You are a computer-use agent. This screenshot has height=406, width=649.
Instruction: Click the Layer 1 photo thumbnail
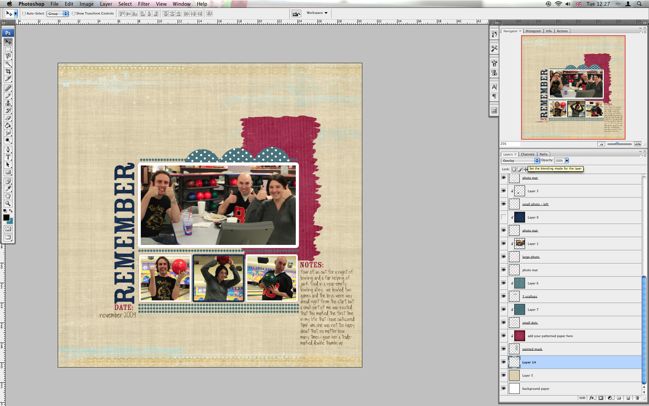pyautogui.click(x=520, y=243)
